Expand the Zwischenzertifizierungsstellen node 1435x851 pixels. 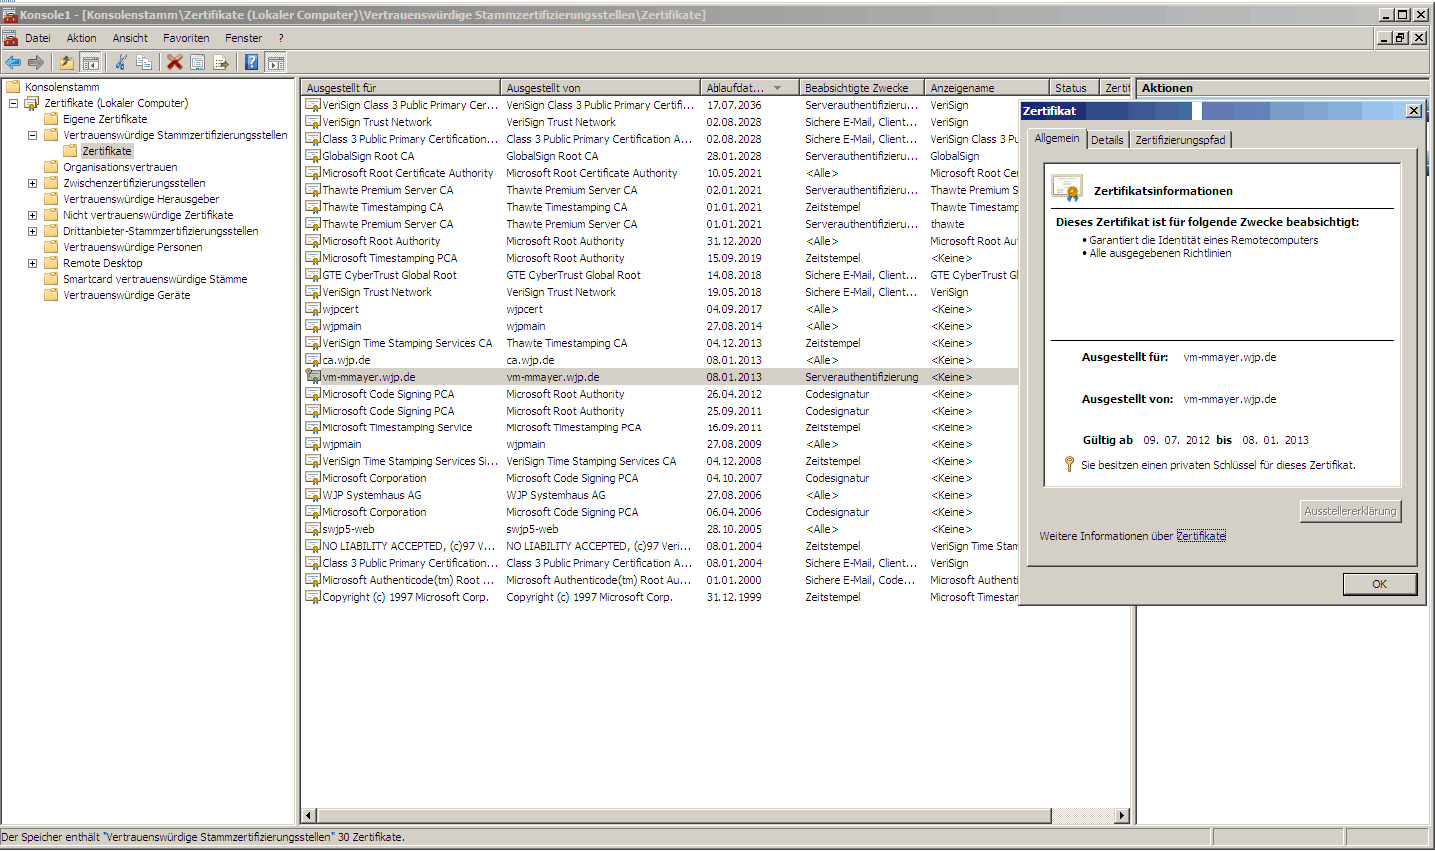point(32,183)
